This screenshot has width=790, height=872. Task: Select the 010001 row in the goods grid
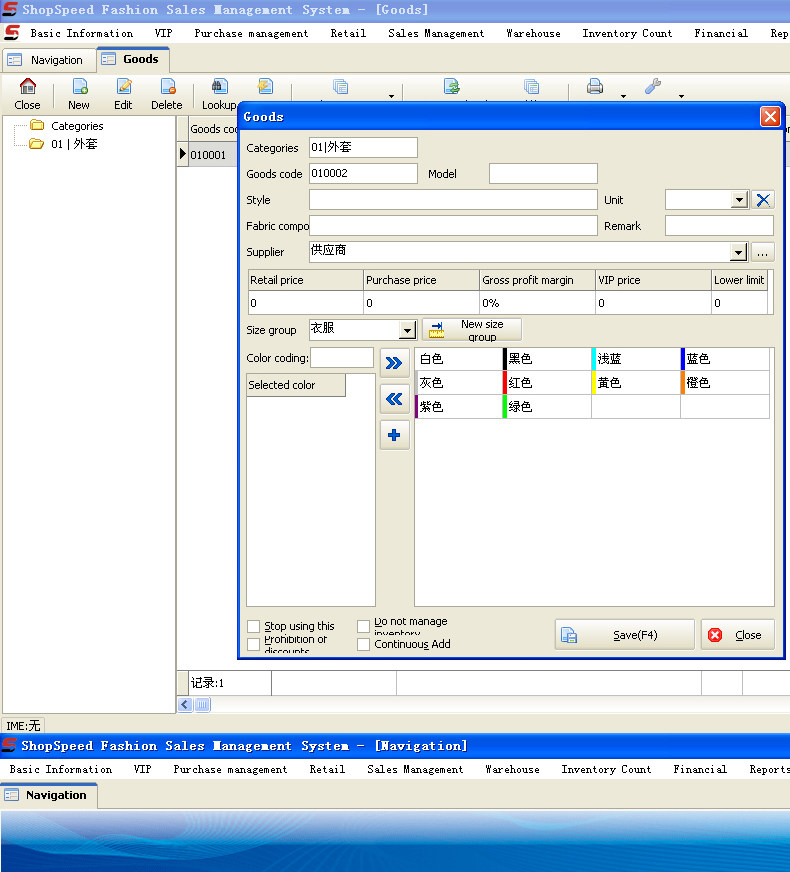208,155
